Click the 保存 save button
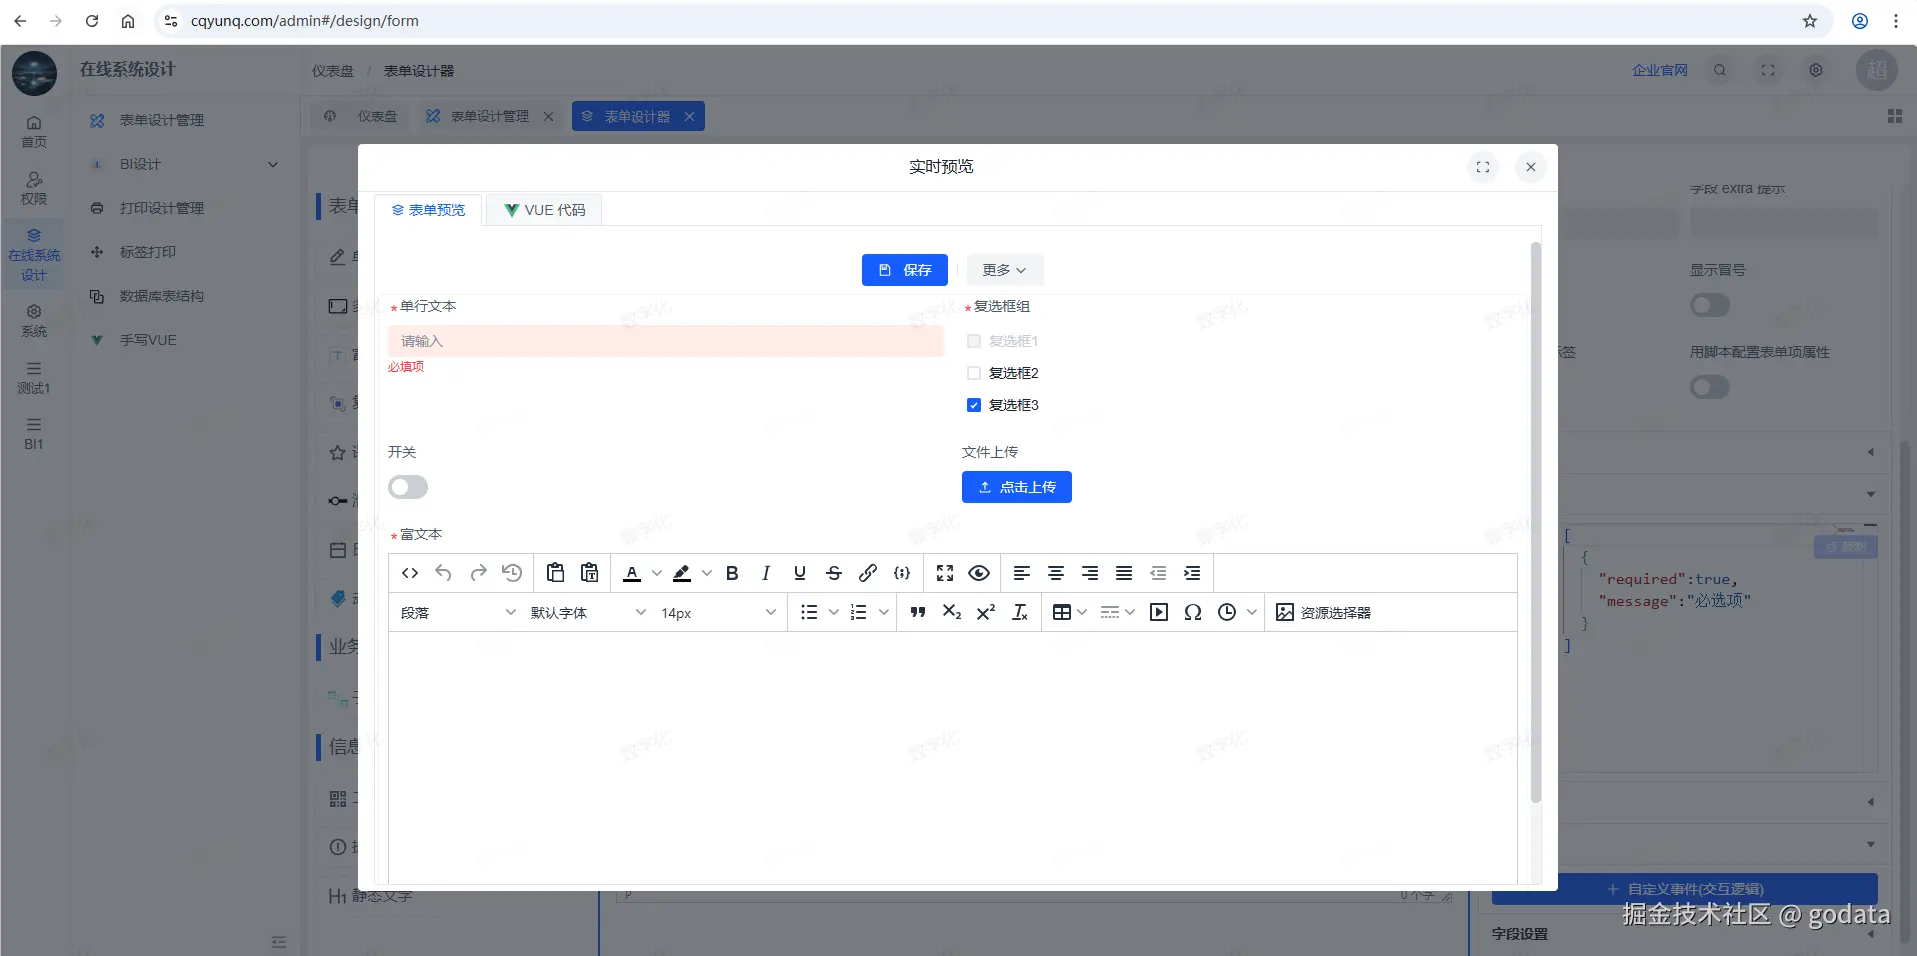 click(905, 270)
